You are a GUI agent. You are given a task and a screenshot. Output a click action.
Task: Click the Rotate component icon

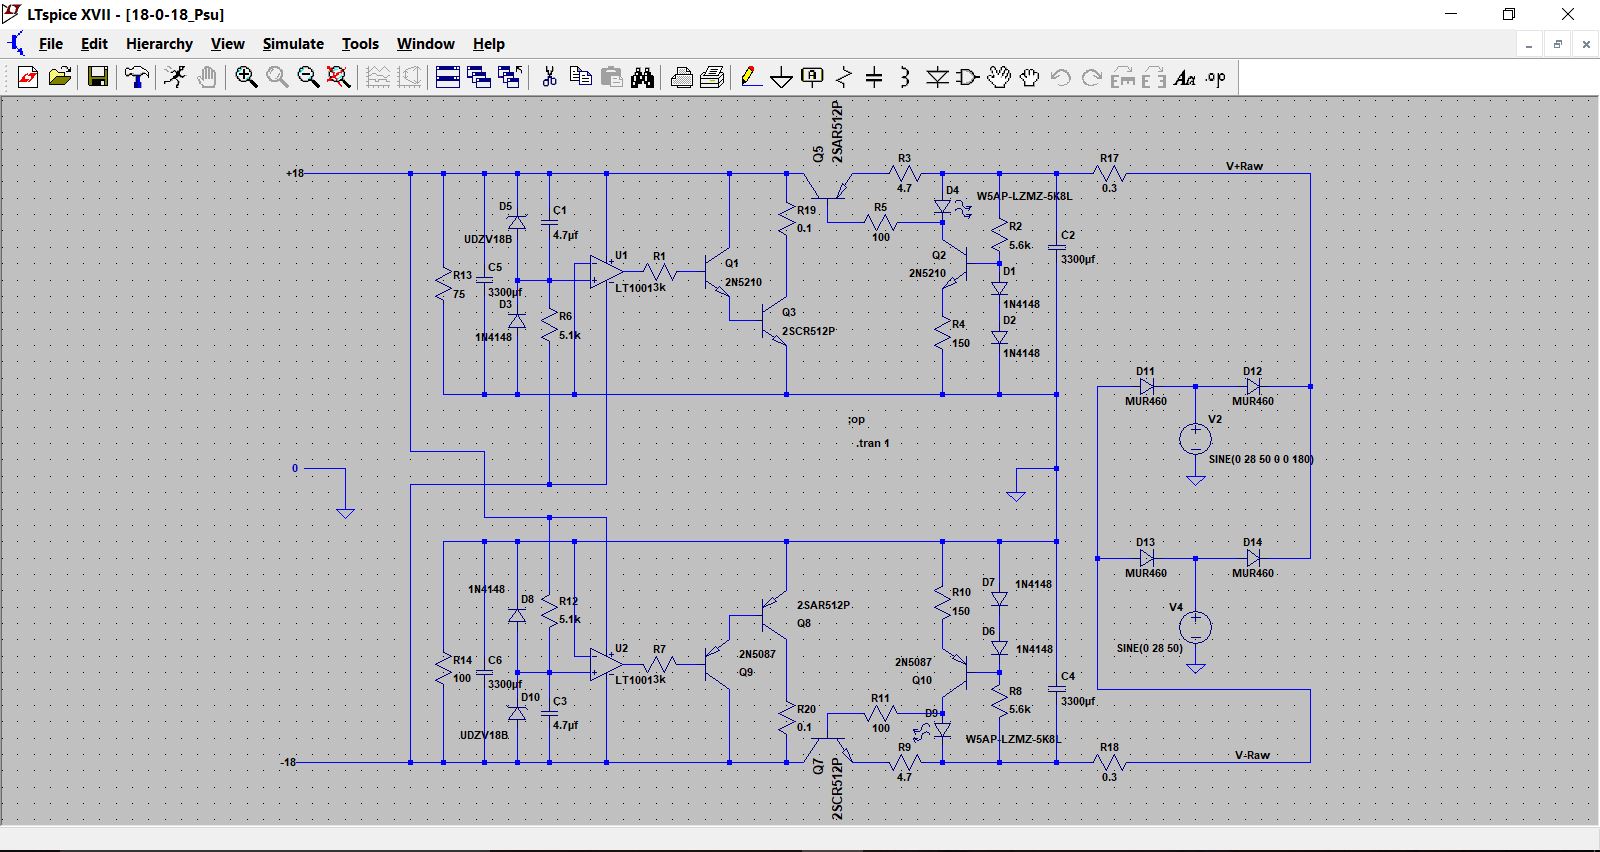coord(1123,77)
